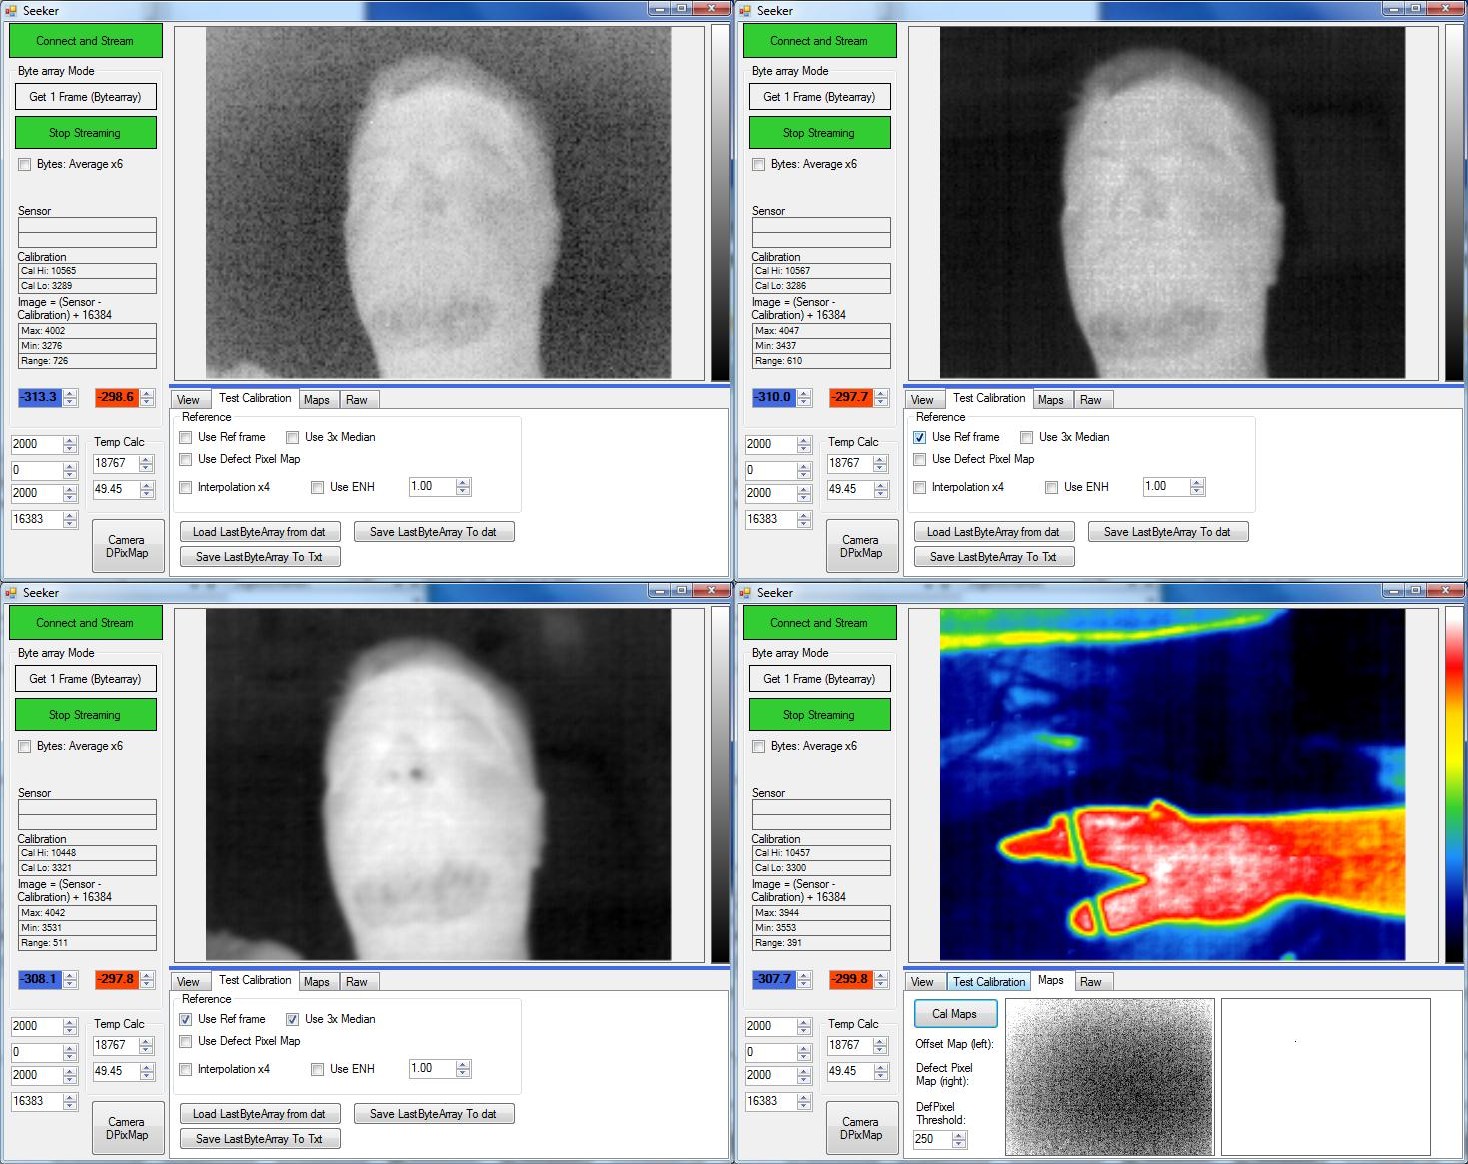Click the Cal Maps button

click(955, 1014)
